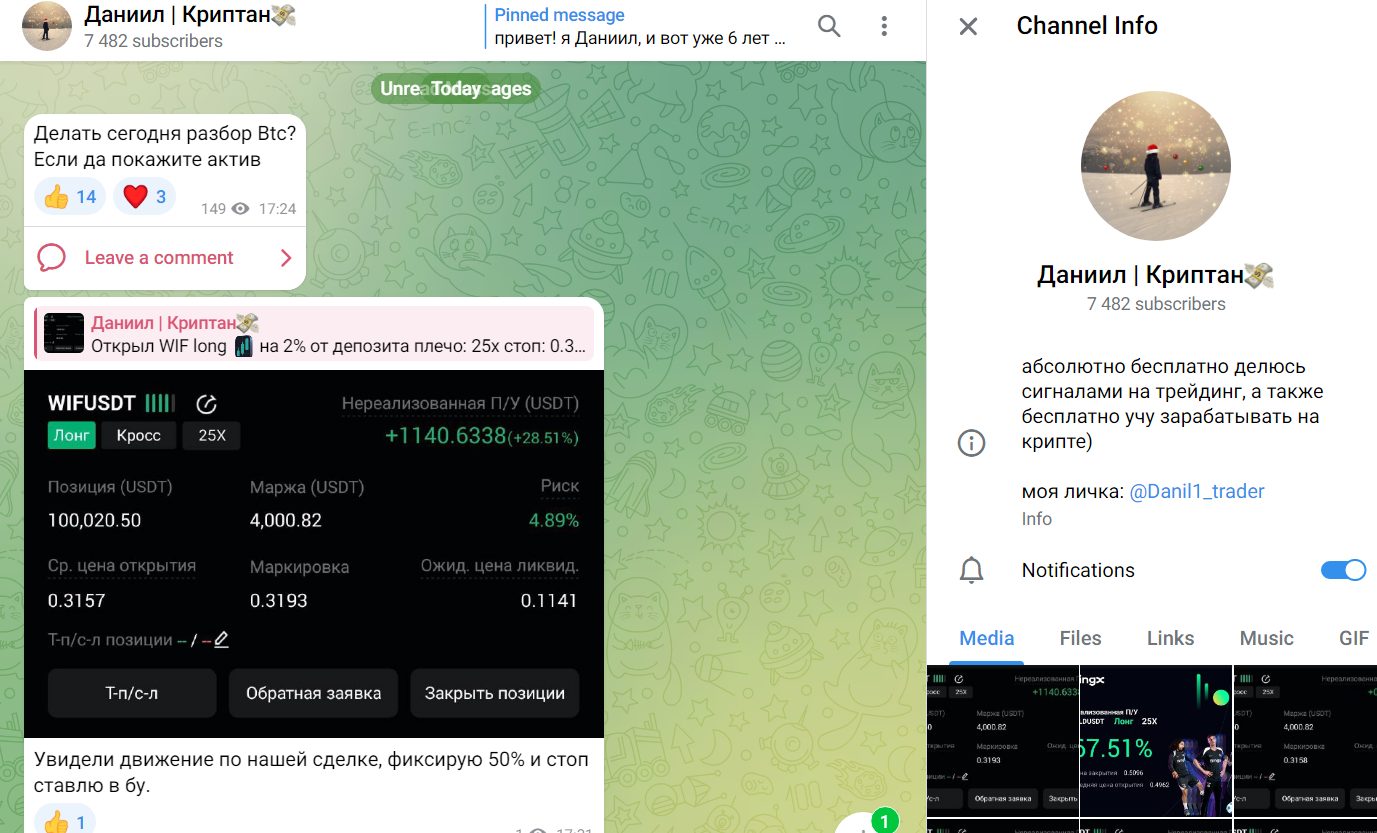Click the bell icon beside Notifications
Viewport: 1377px width, 833px height.
pyautogui.click(x=971, y=570)
